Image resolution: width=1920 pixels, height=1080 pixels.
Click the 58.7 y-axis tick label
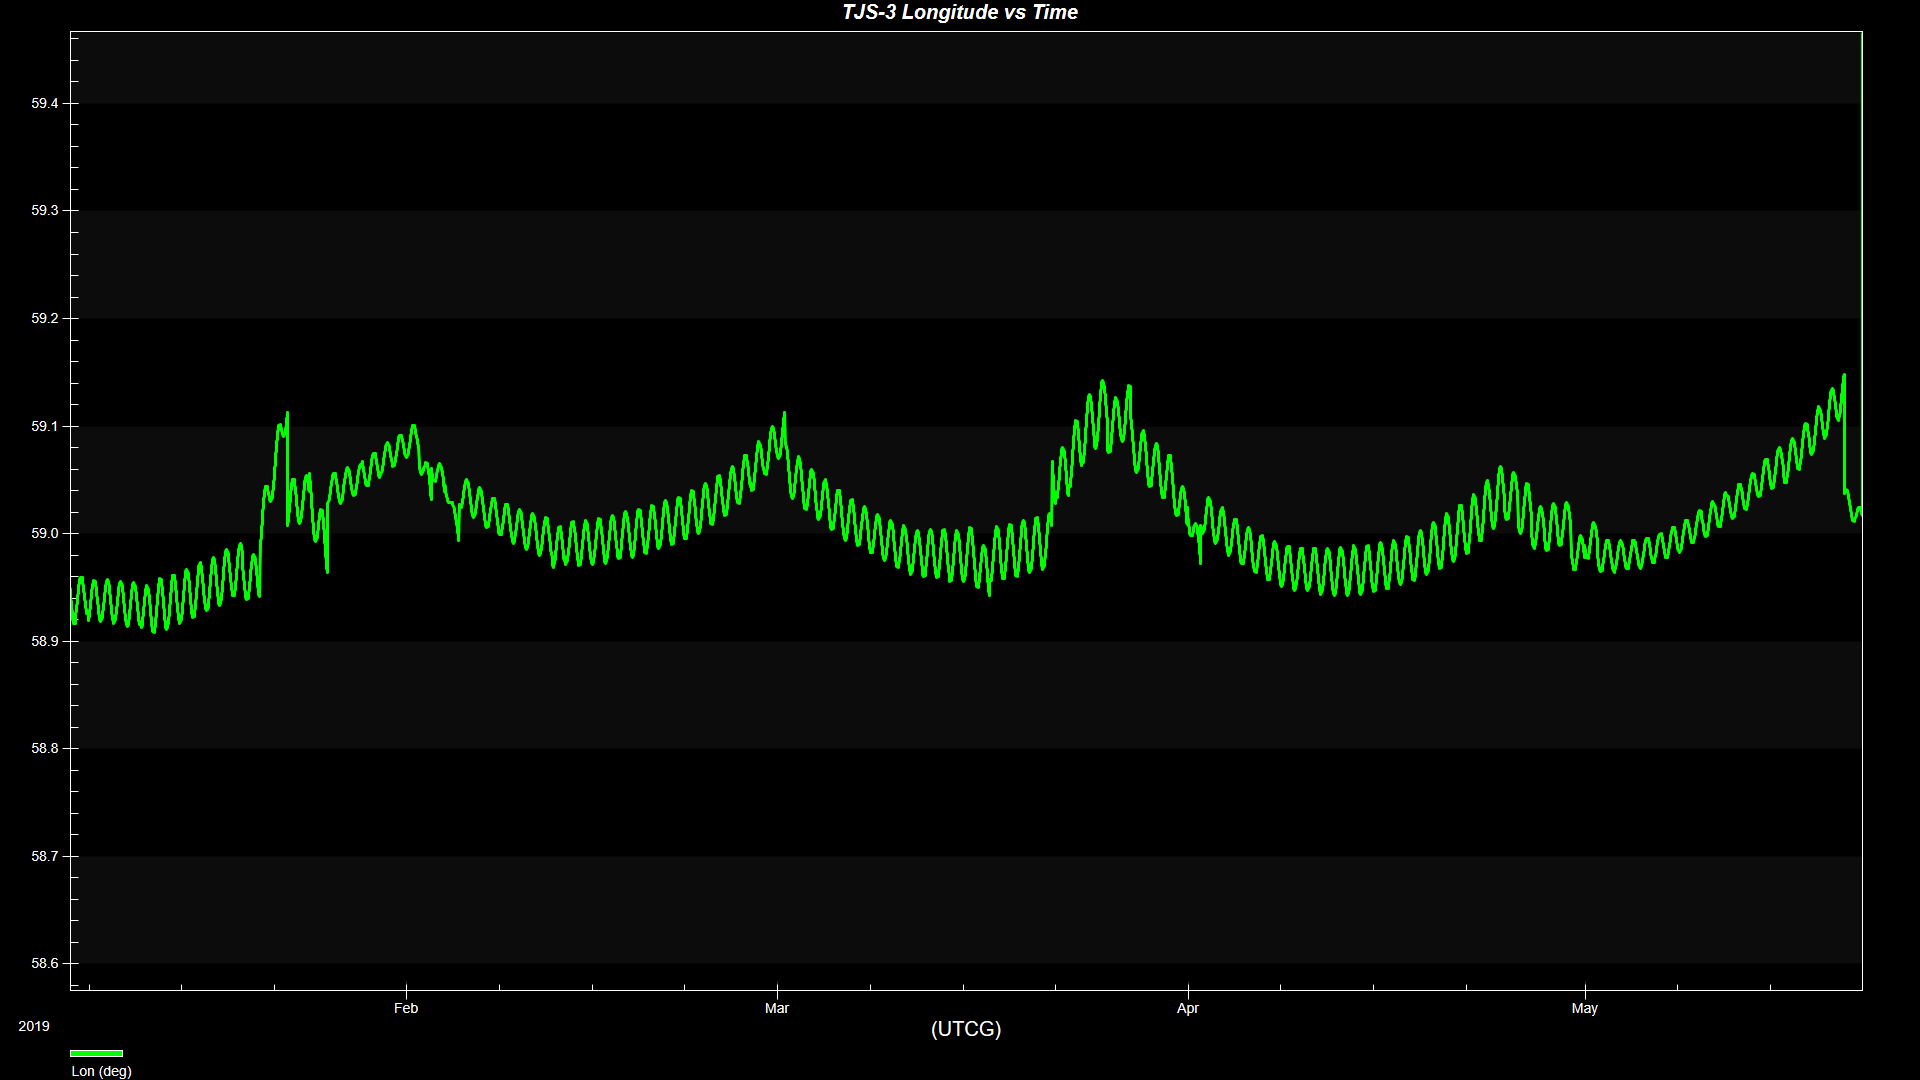click(45, 857)
